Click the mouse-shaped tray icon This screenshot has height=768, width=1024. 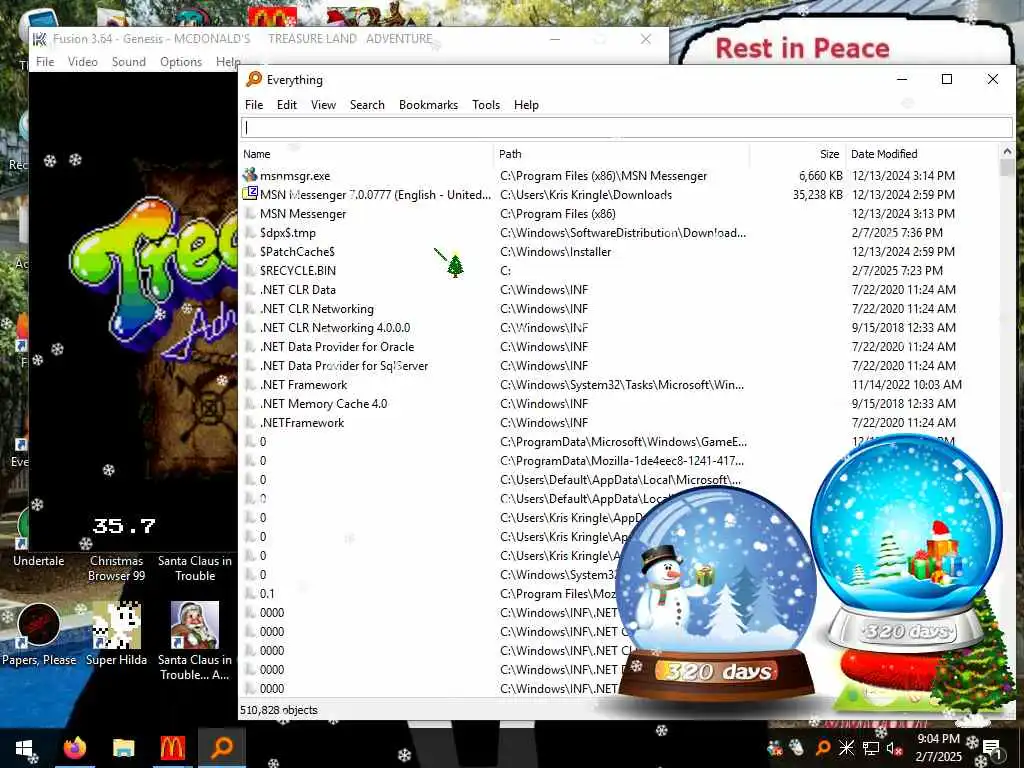(795, 747)
